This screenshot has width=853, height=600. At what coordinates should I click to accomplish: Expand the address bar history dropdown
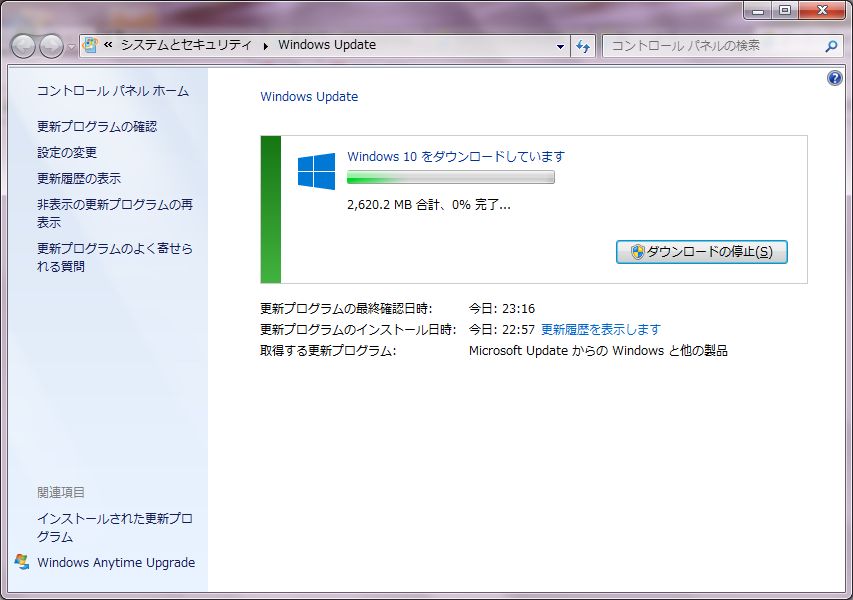[x=560, y=46]
